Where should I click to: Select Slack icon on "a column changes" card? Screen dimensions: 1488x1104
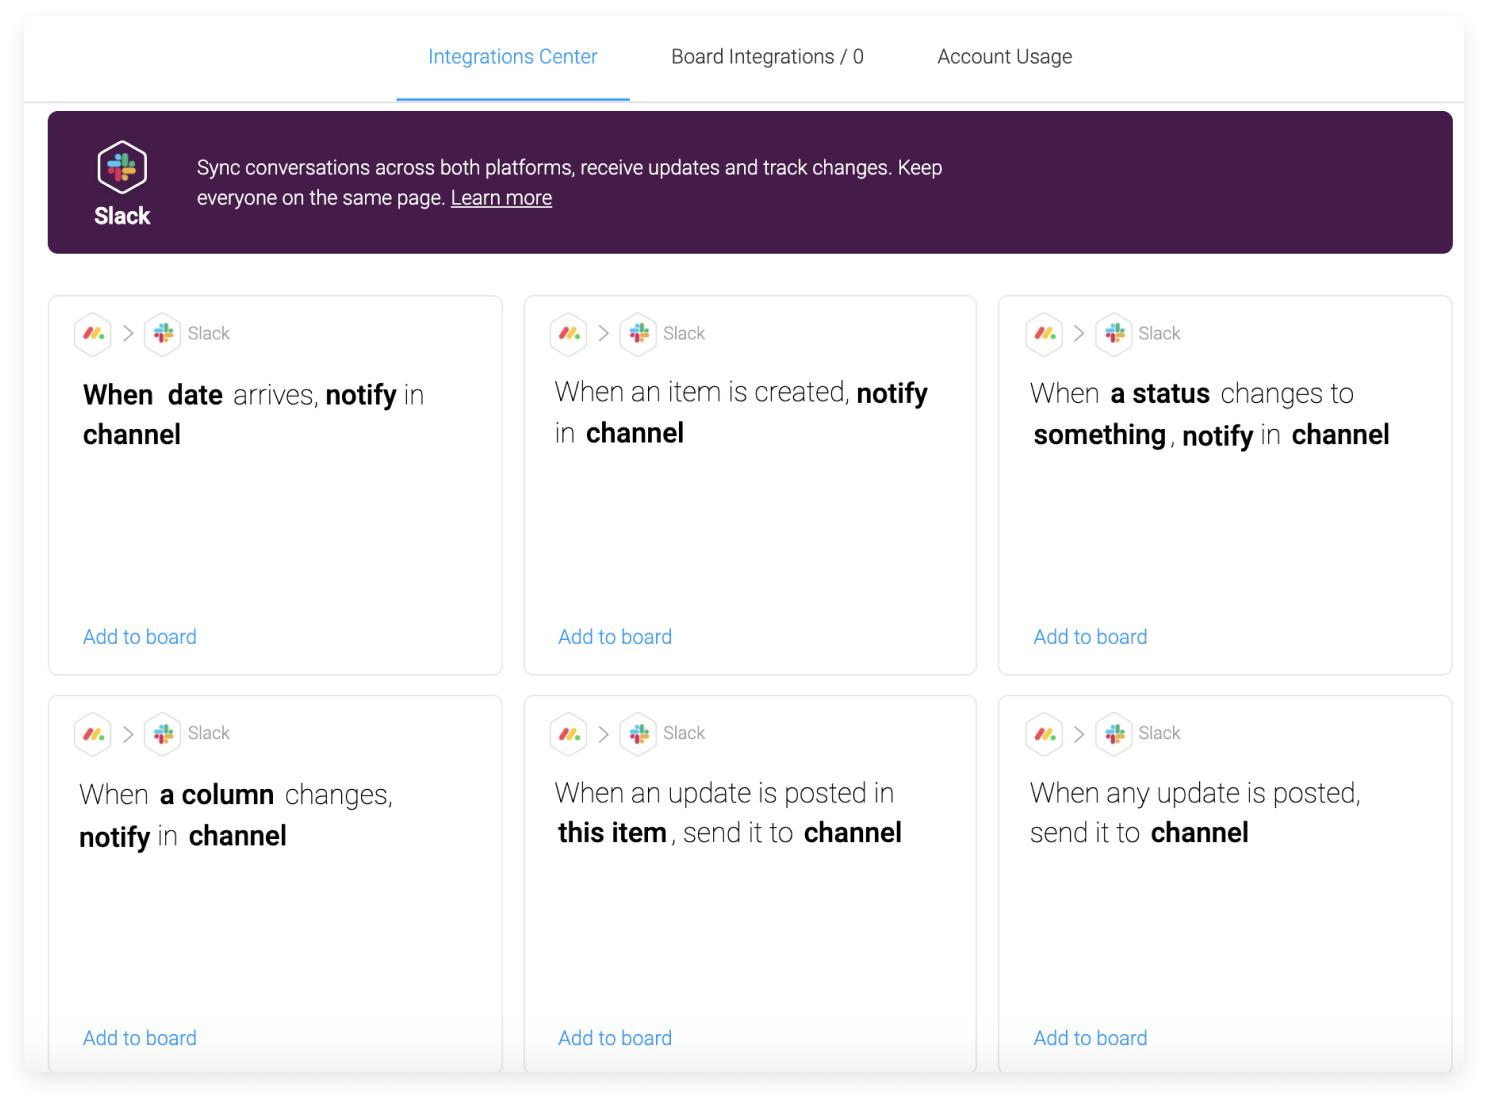tap(163, 733)
